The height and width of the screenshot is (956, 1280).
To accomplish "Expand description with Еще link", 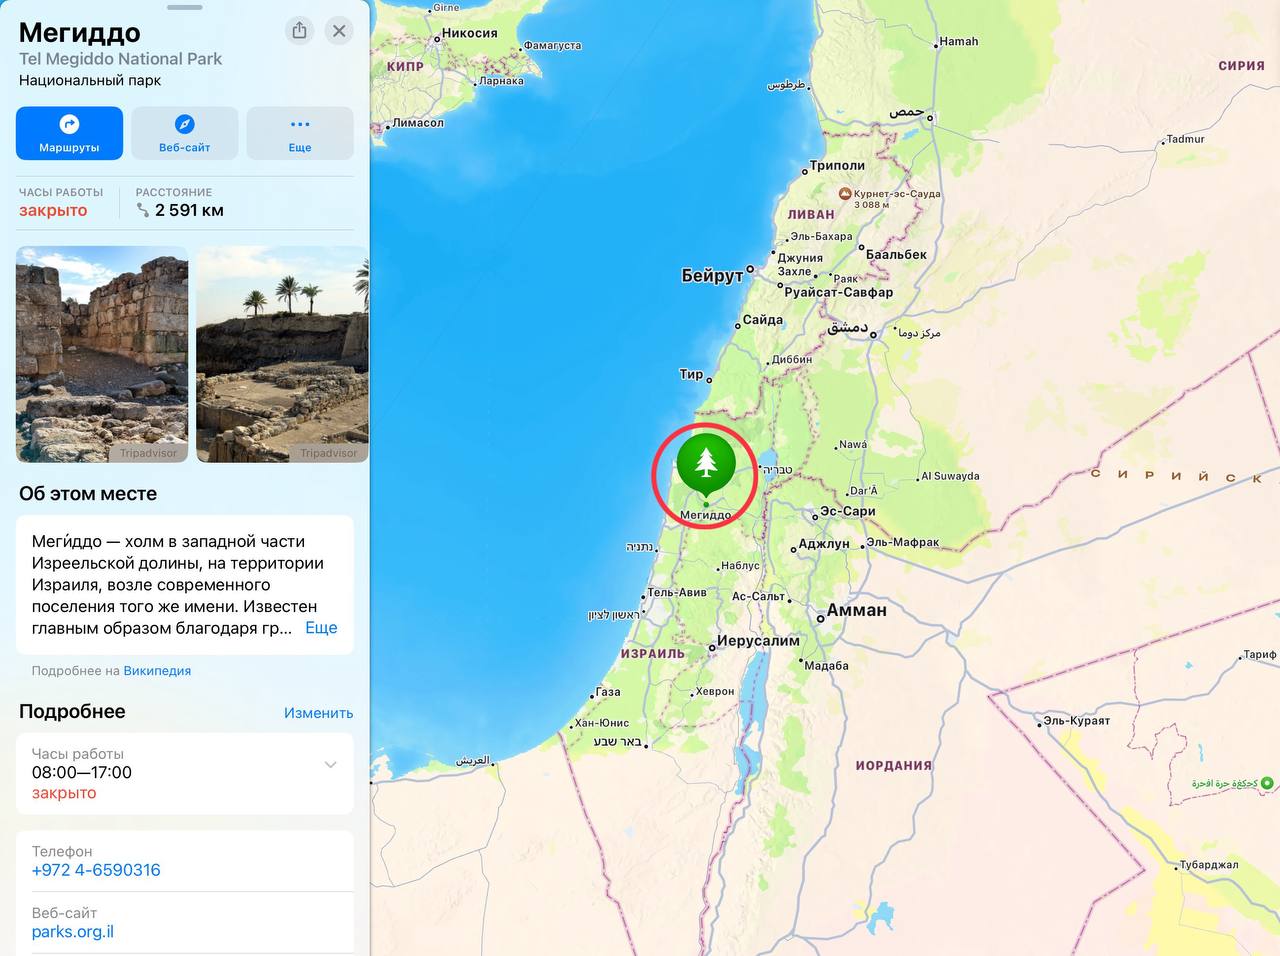I will tap(321, 628).
